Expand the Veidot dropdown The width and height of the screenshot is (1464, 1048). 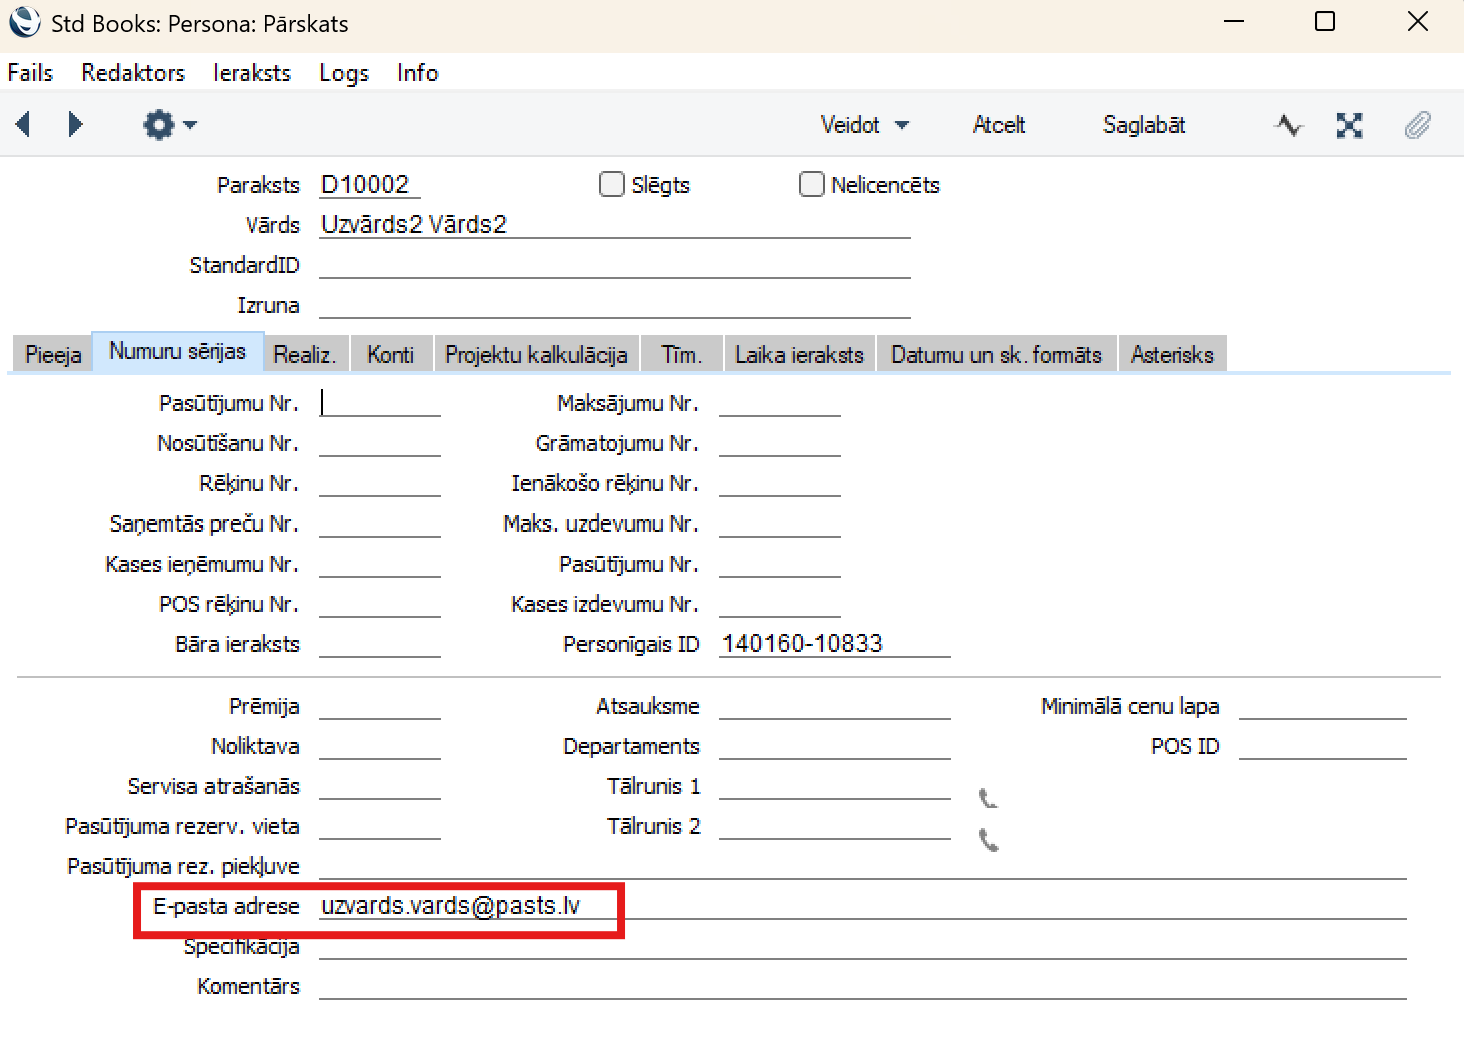point(864,125)
